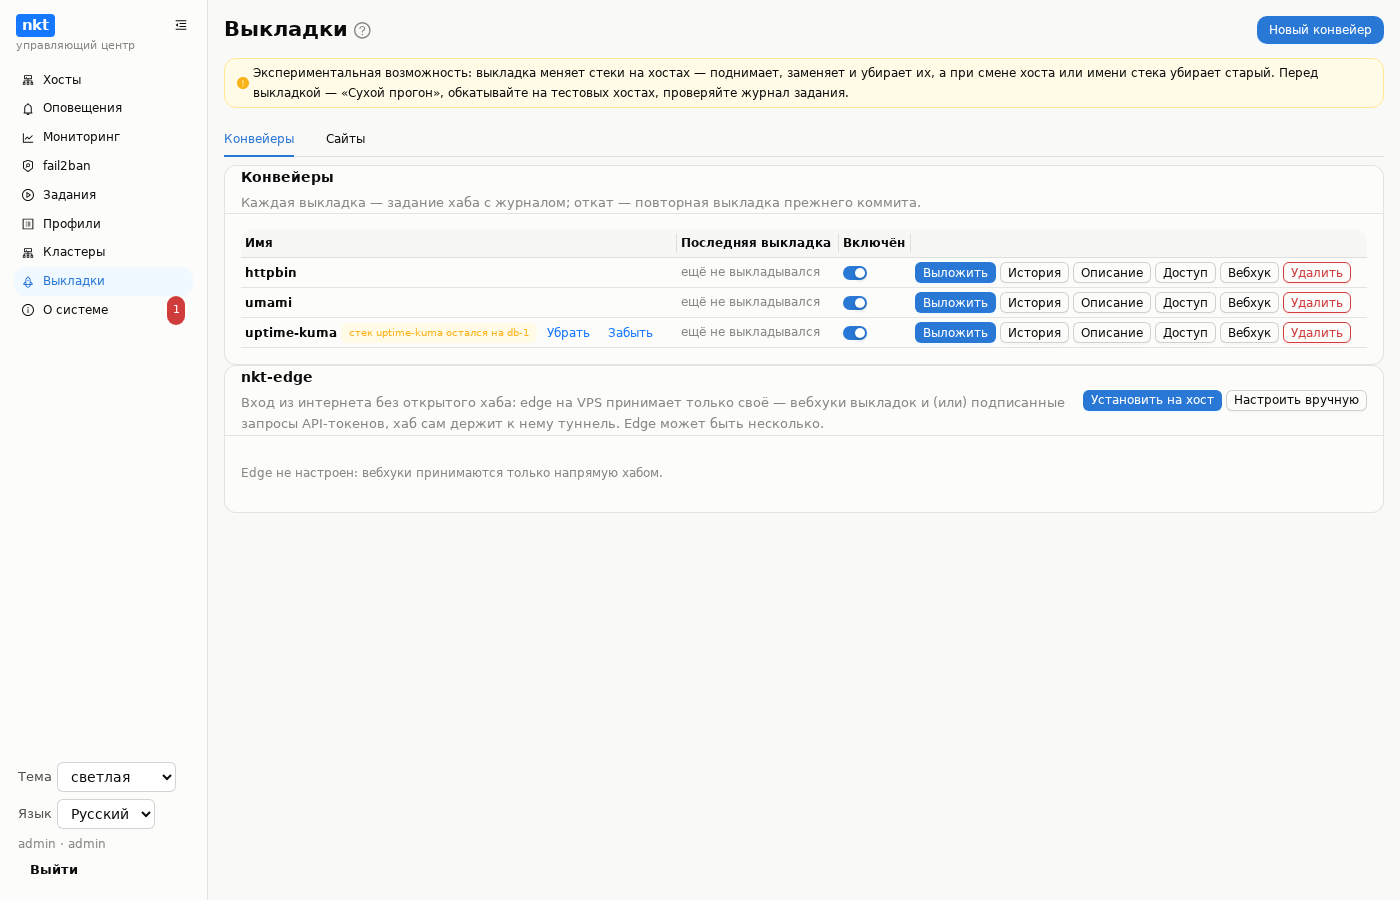Click the red notification badge showing 1

click(176, 310)
